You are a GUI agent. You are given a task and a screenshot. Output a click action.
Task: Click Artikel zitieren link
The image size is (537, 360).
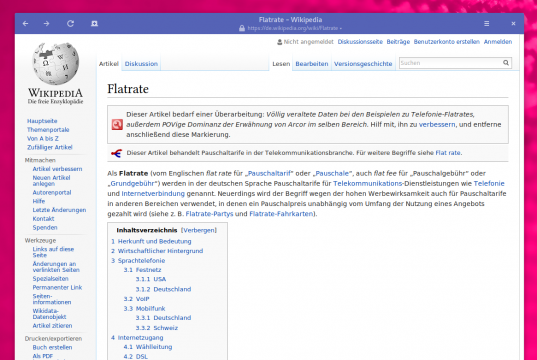tap(52, 326)
